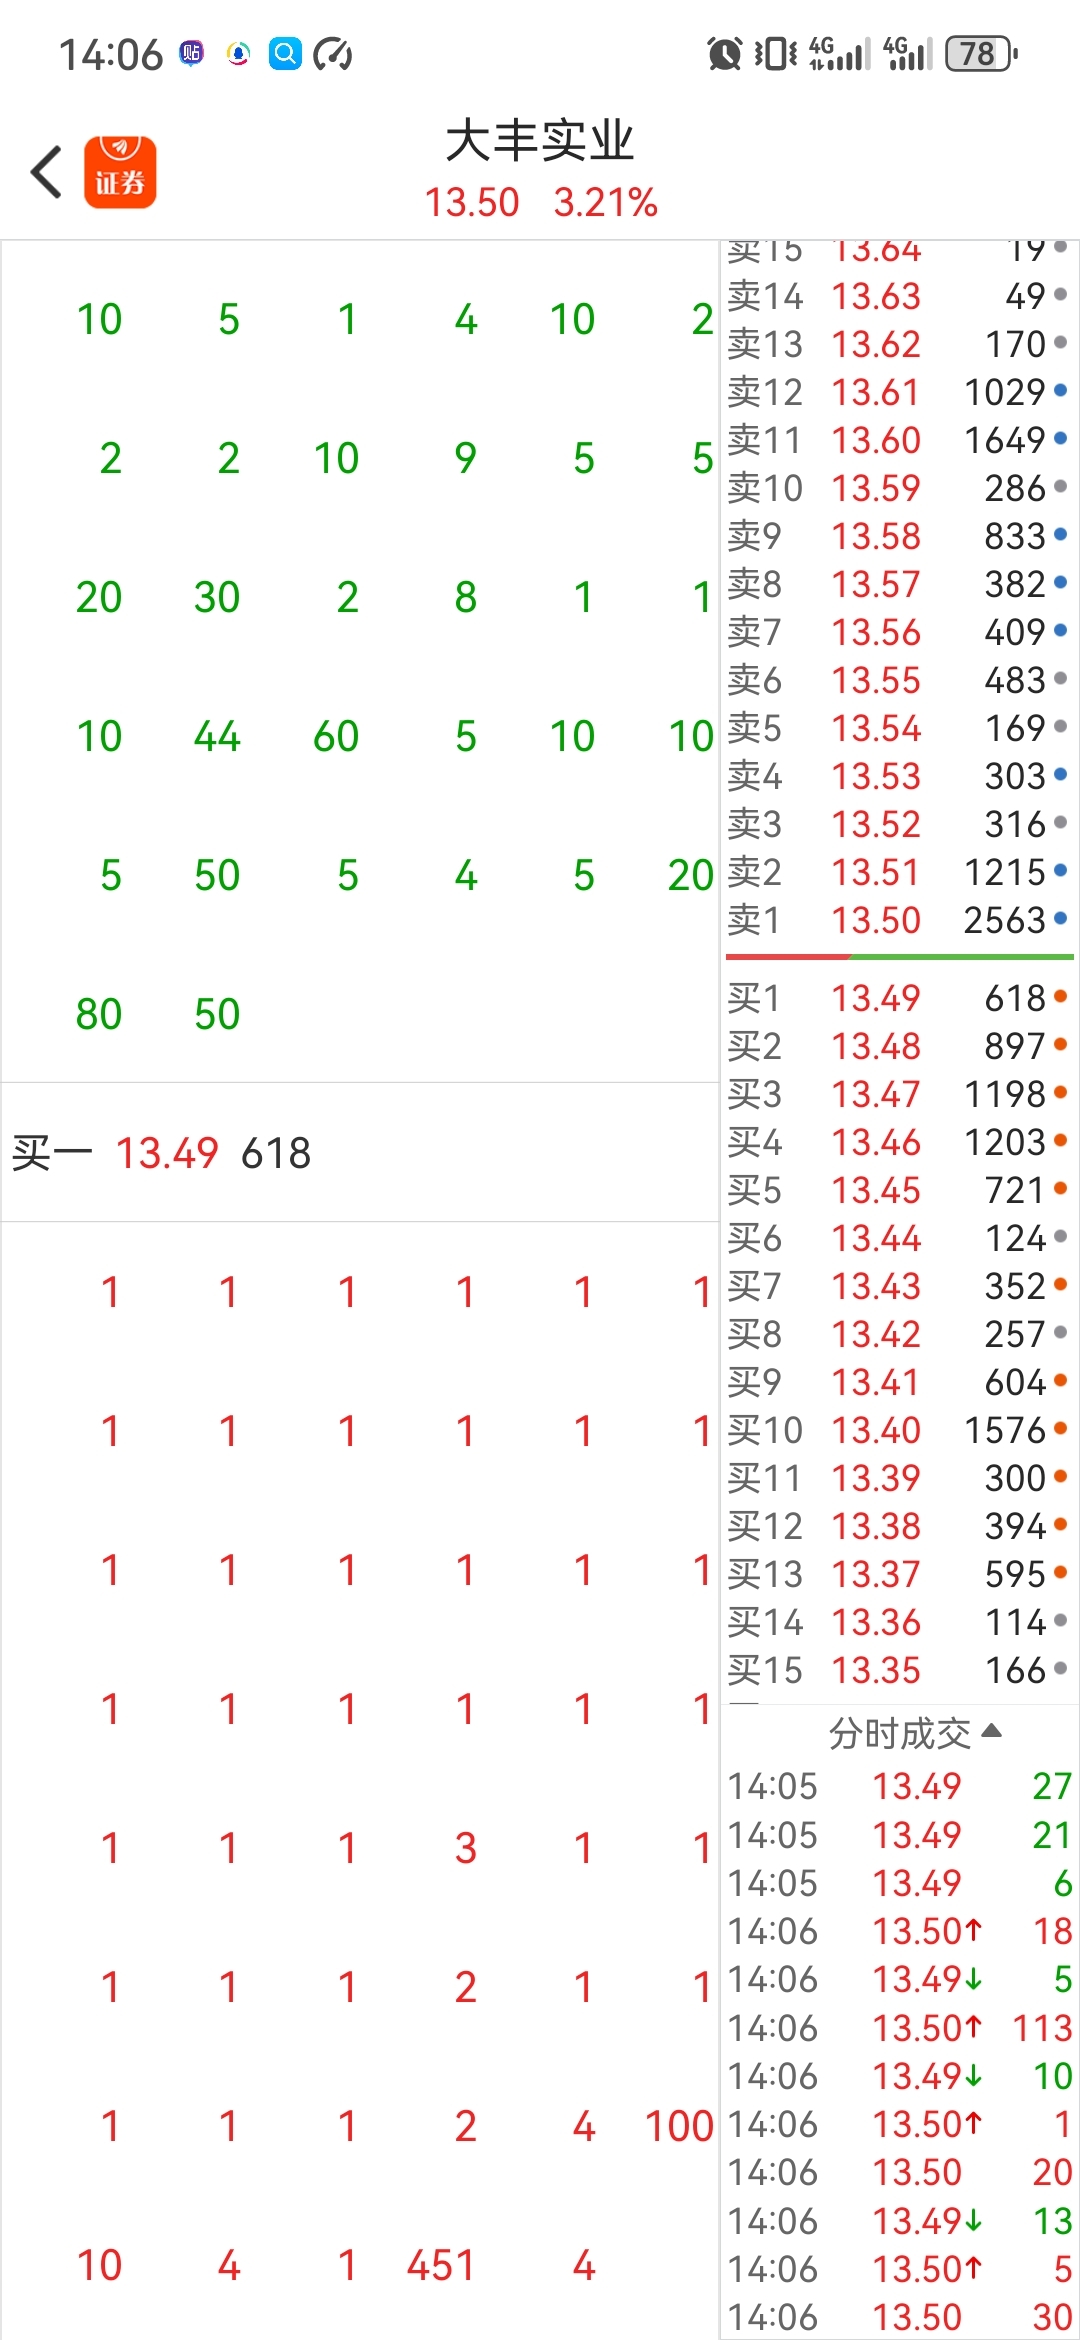
Task: Tap the green 44 order in the sell queue
Action: [217, 736]
